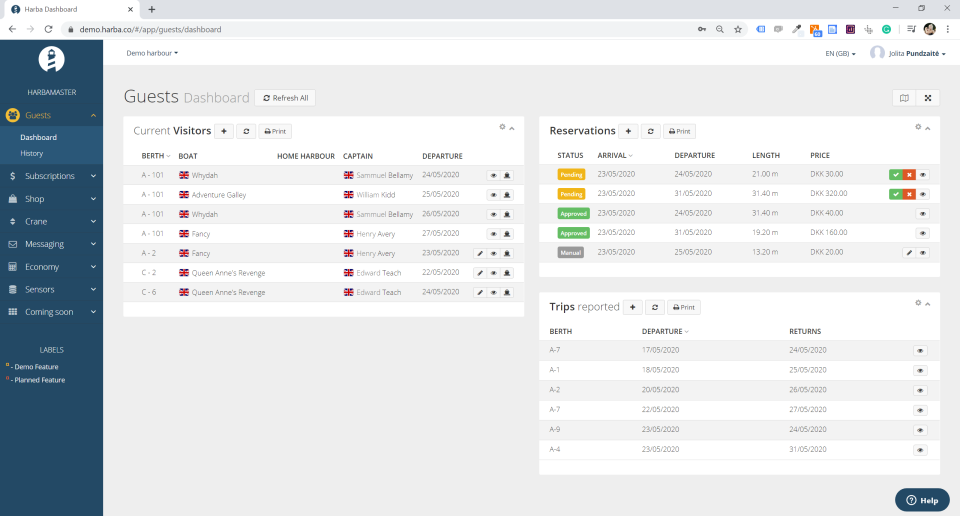The image size is (960, 516).
Task: Reload the page in browser
Action: click(48, 29)
